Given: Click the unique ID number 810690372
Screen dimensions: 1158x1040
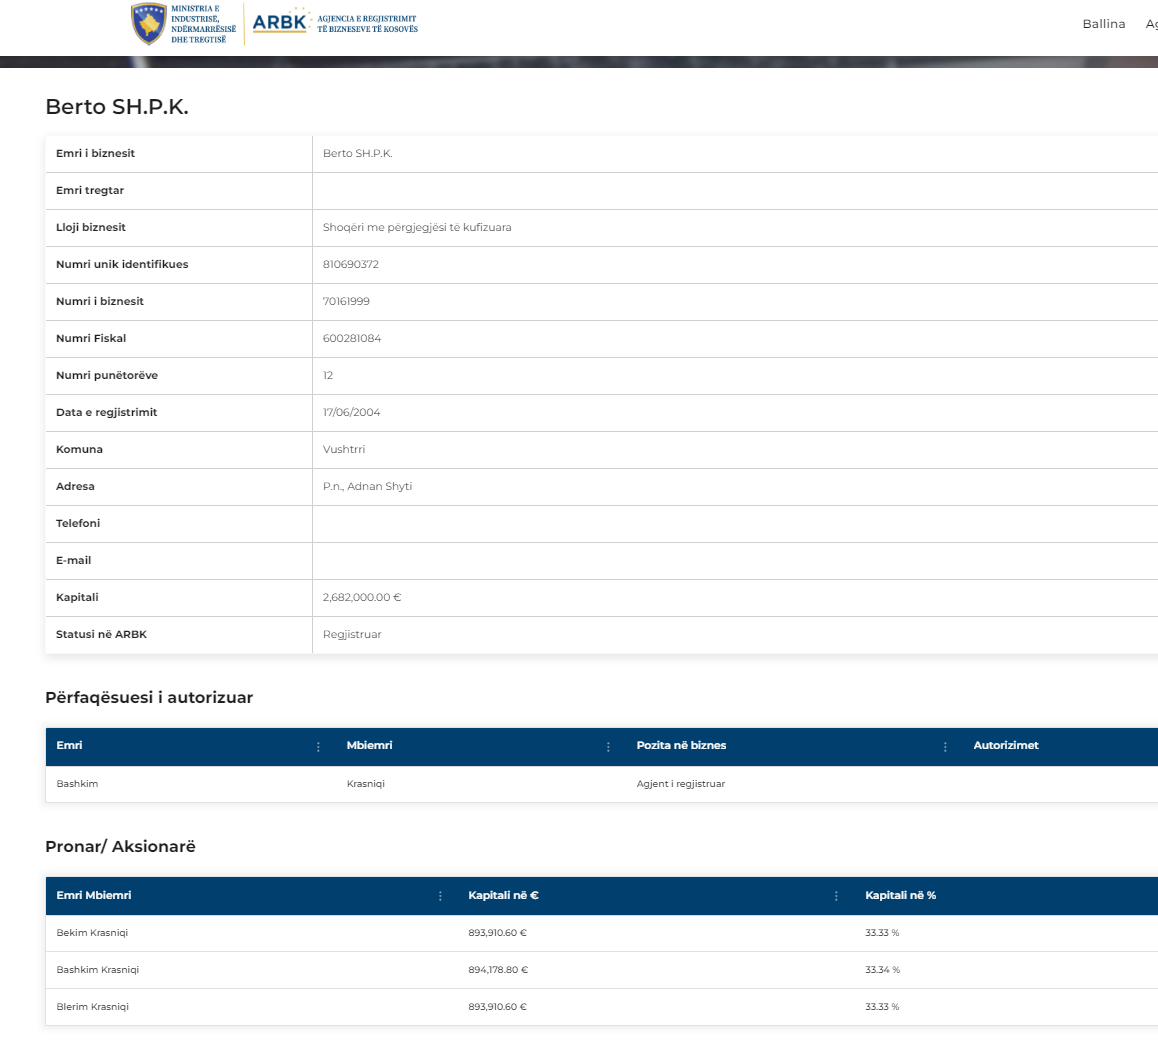Looking at the screenshot, I should 351,265.
